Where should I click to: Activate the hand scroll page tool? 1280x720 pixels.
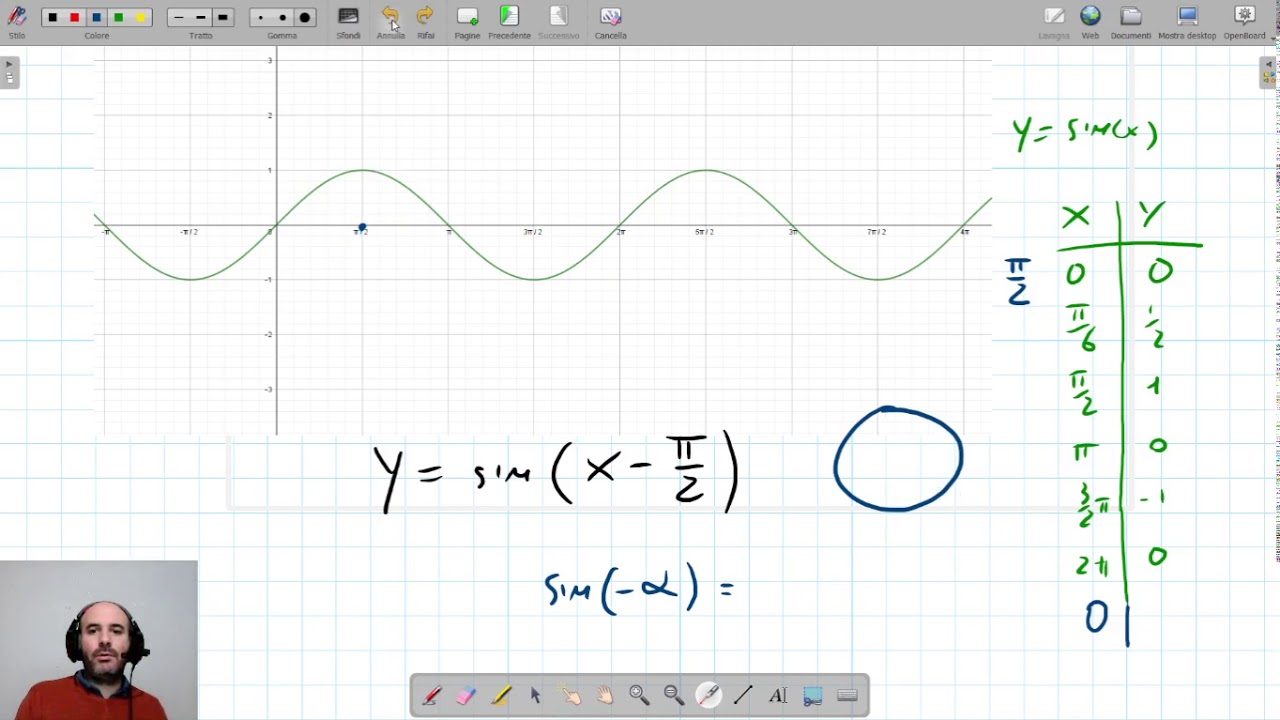pos(605,696)
